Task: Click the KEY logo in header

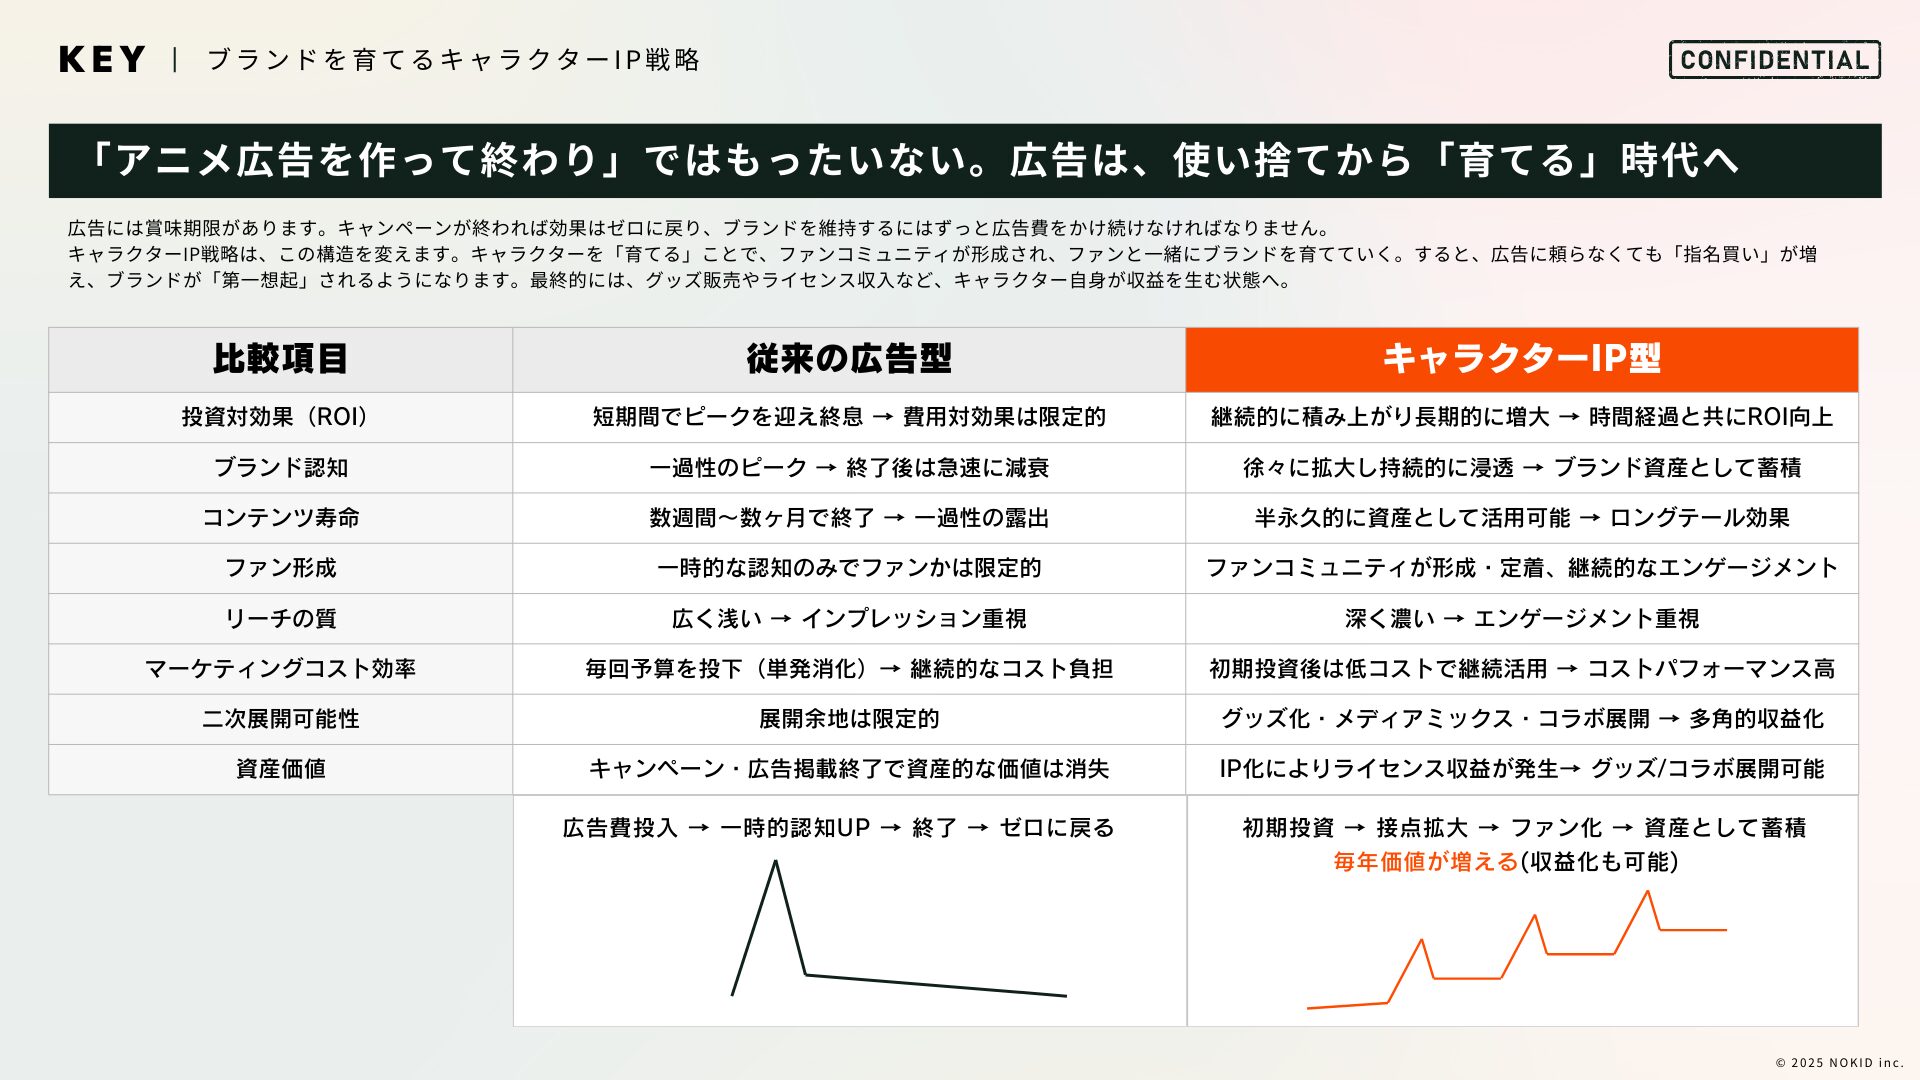Action: coord(102,60)
